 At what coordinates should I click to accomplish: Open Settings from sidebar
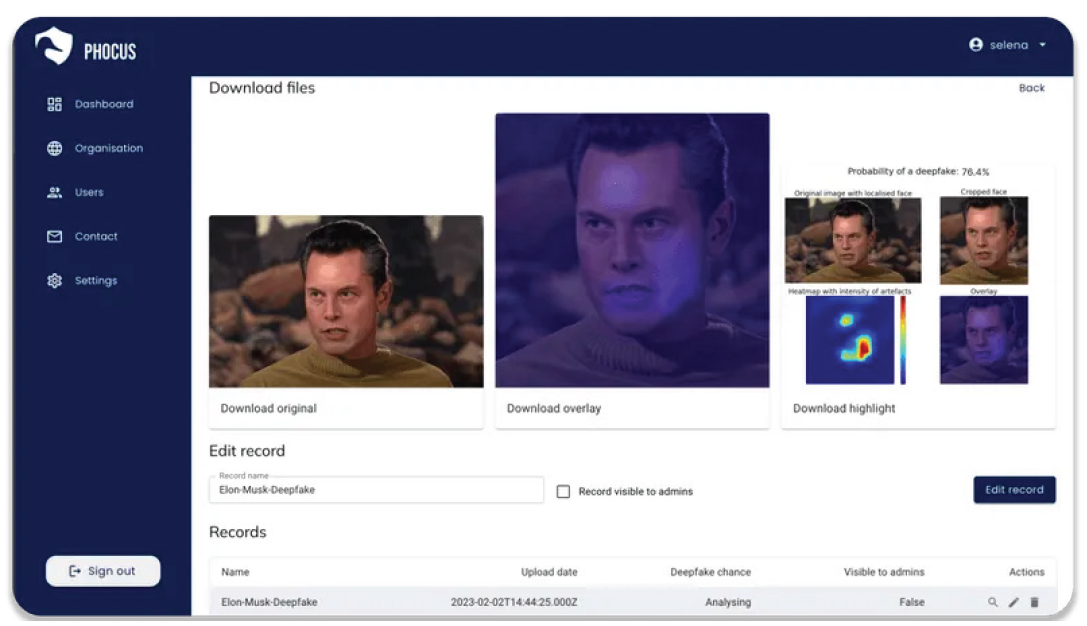96,281
